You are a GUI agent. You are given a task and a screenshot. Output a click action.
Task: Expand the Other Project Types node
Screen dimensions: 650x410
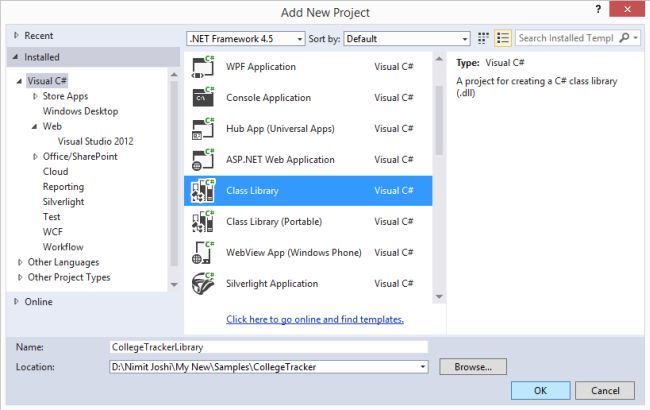(19, 277)
